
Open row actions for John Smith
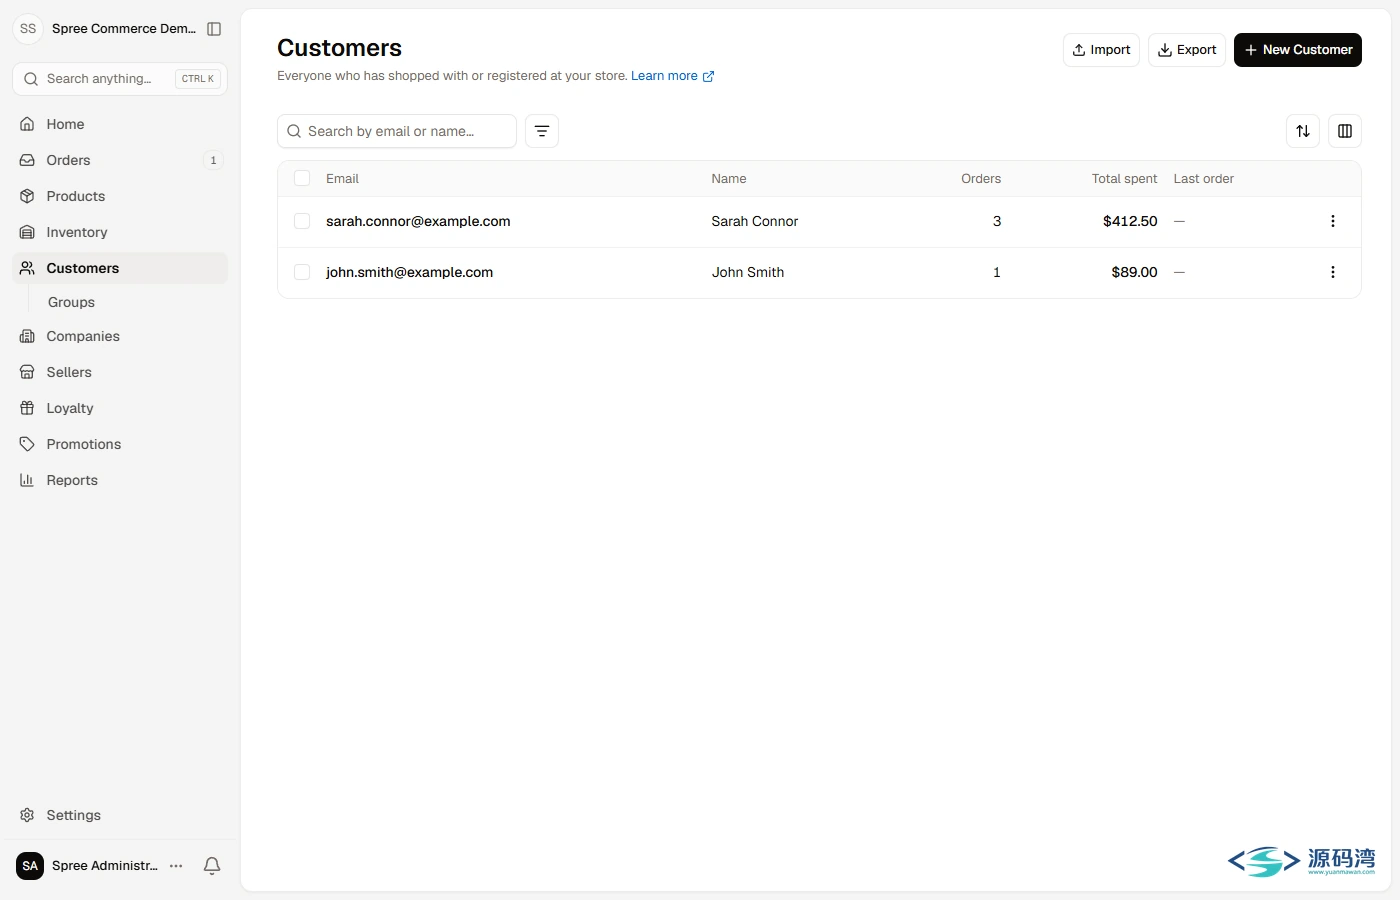(1333, 272)
